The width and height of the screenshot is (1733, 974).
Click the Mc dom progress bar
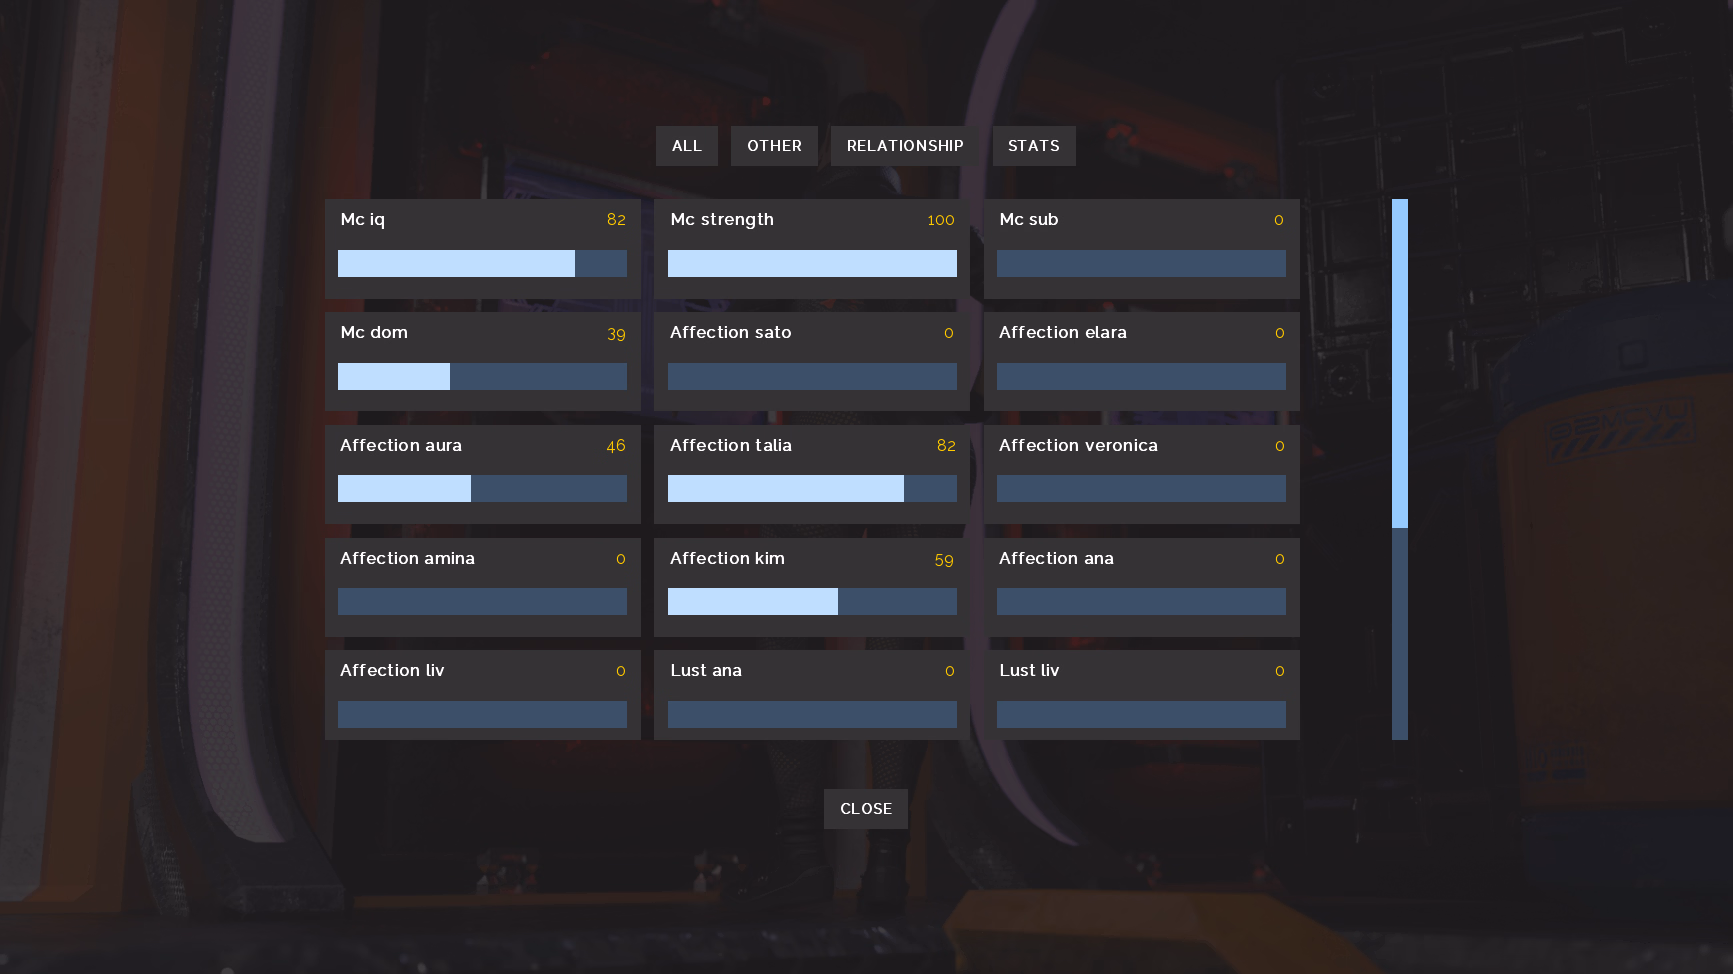tap(482, 377)
